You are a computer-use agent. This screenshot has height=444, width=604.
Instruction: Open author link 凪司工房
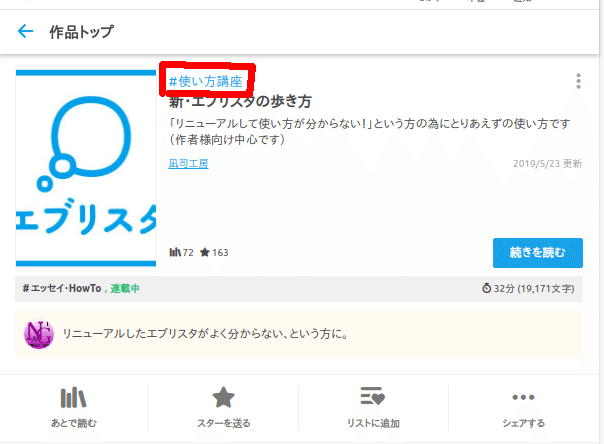[188, 164]
